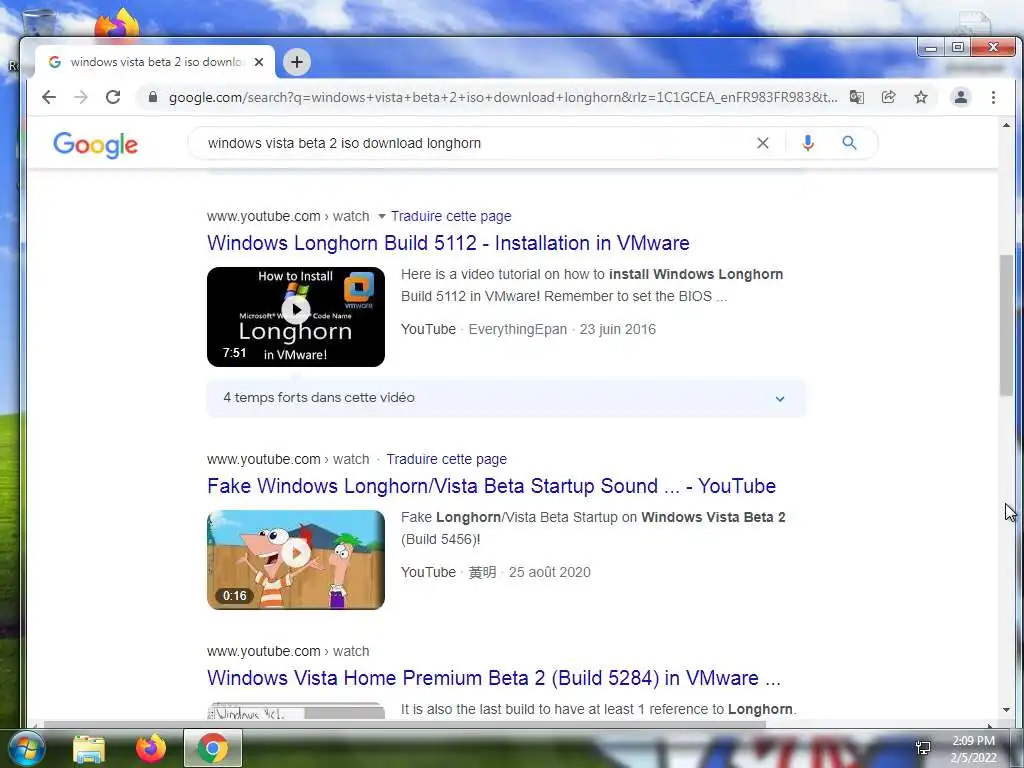
Task: Open the Chrome profile avatar
Action: click(961, 97)
